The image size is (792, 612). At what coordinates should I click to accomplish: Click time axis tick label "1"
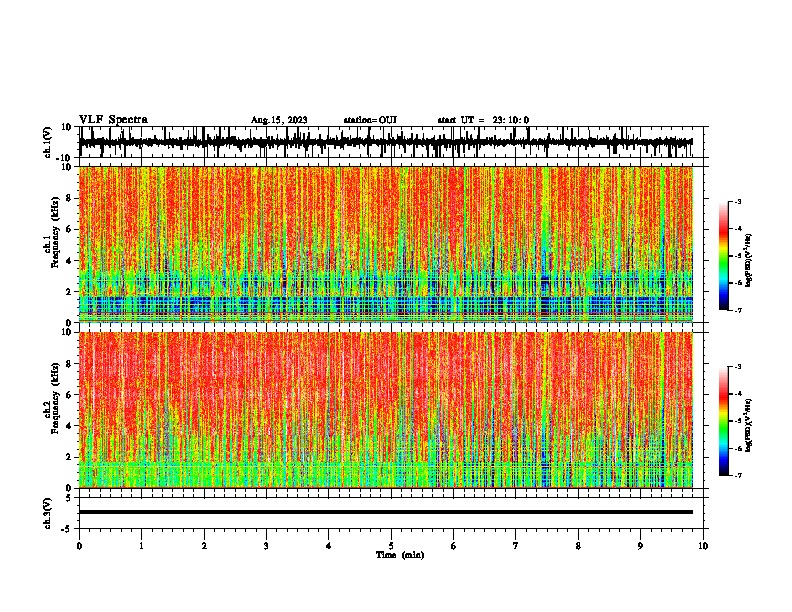click(x=141, y=546)
